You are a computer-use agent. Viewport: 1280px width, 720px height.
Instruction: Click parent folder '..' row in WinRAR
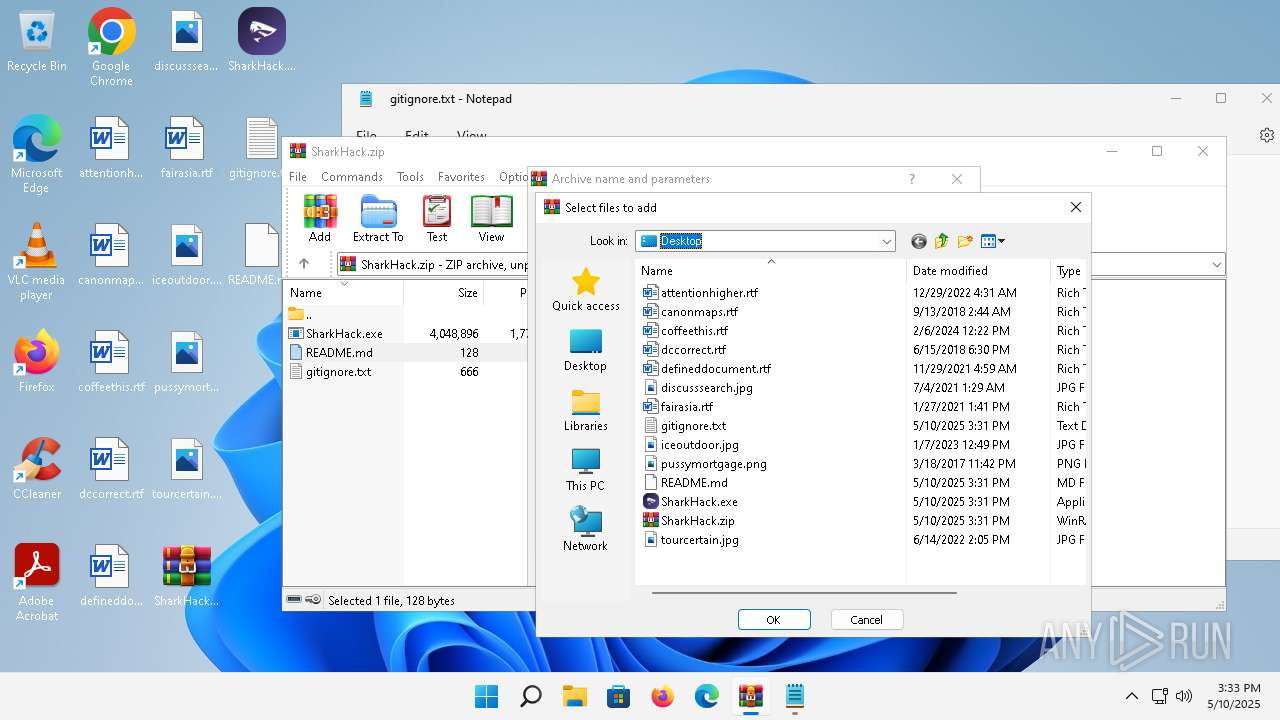(405, 315)
